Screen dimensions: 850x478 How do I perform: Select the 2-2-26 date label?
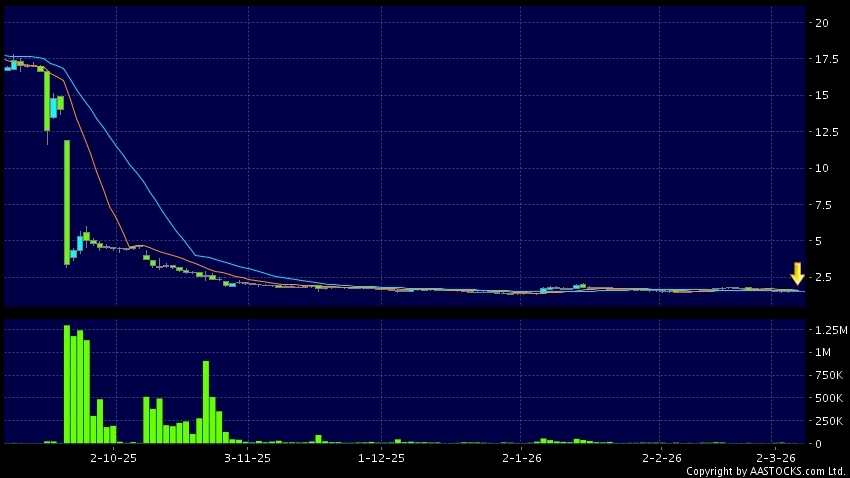point(661,458)
